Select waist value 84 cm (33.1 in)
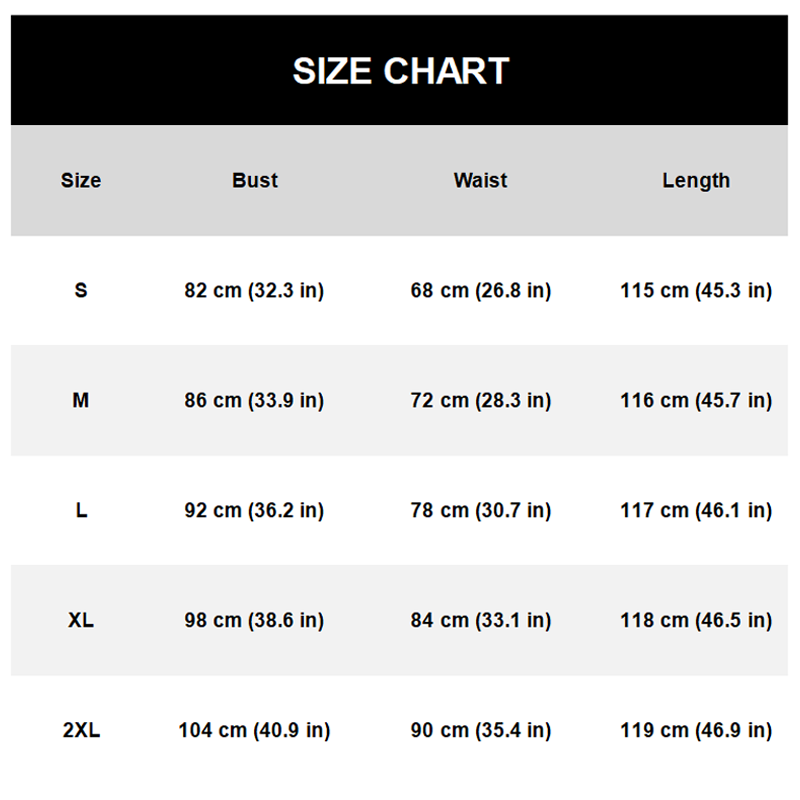The width and height of the screenshot is (800, 800). (x=480, y=621)
